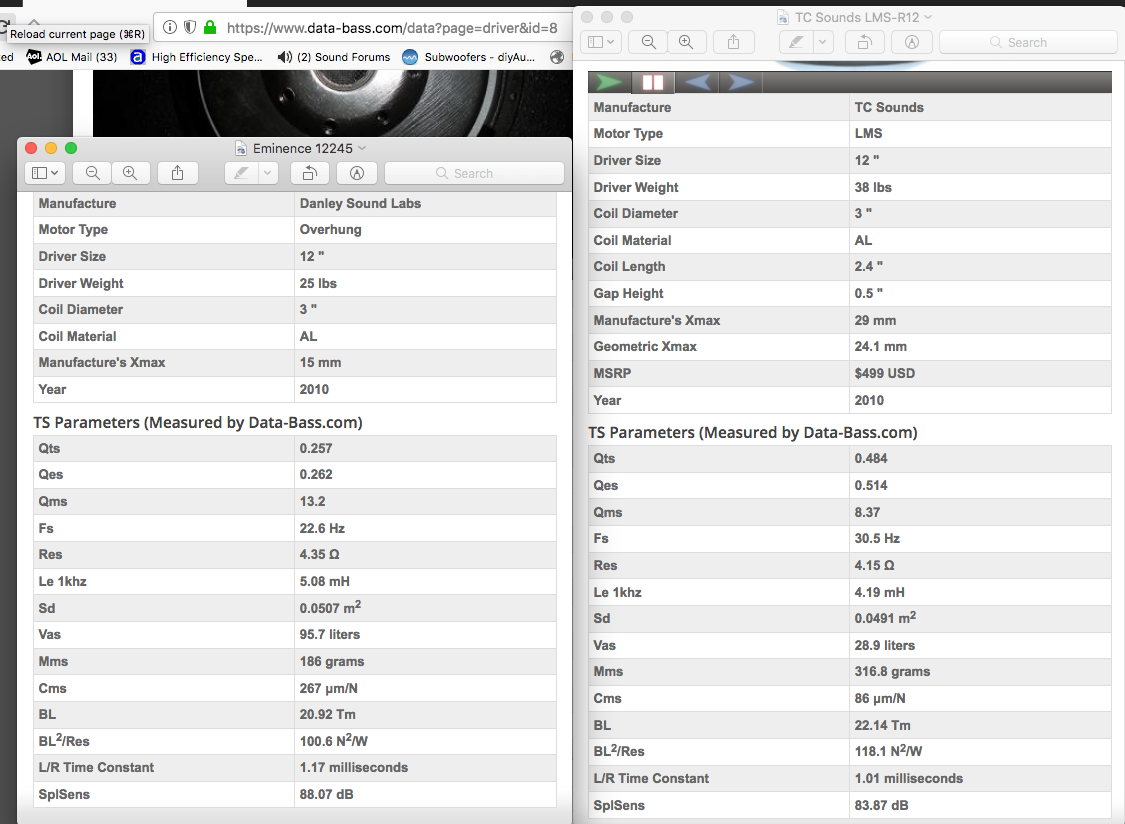The width and height of the screenshot is (1125, 824).
Task: Open Eminence 12245 title dropdown chevron
Action: pyautogui.click(x=362, y=148)
